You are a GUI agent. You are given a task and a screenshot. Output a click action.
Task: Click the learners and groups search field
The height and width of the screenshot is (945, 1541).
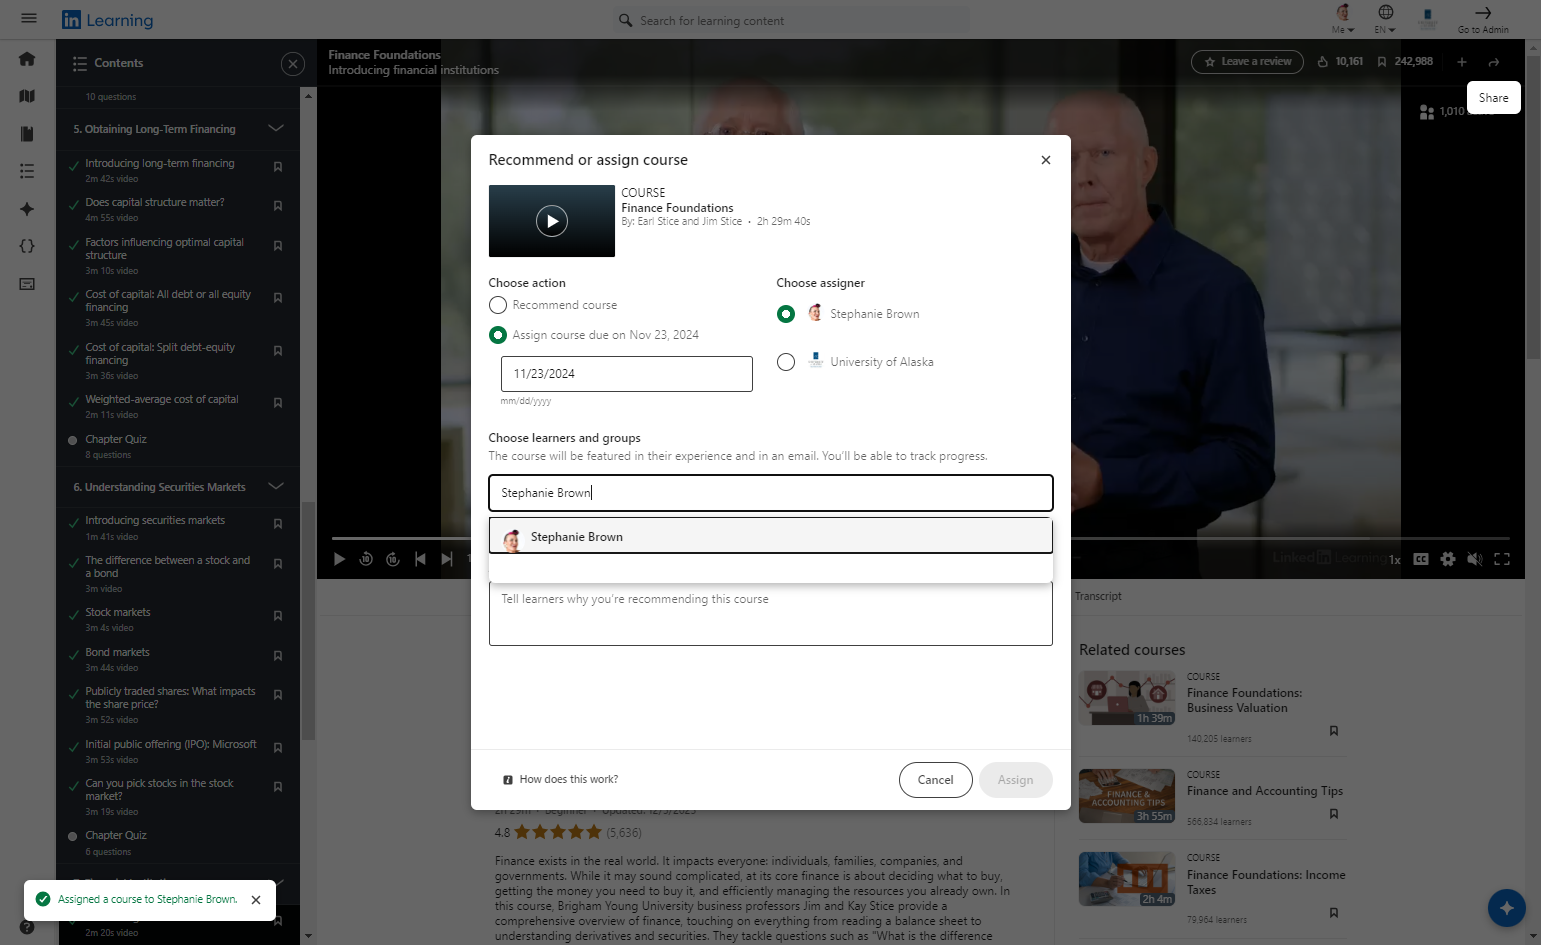771,493
